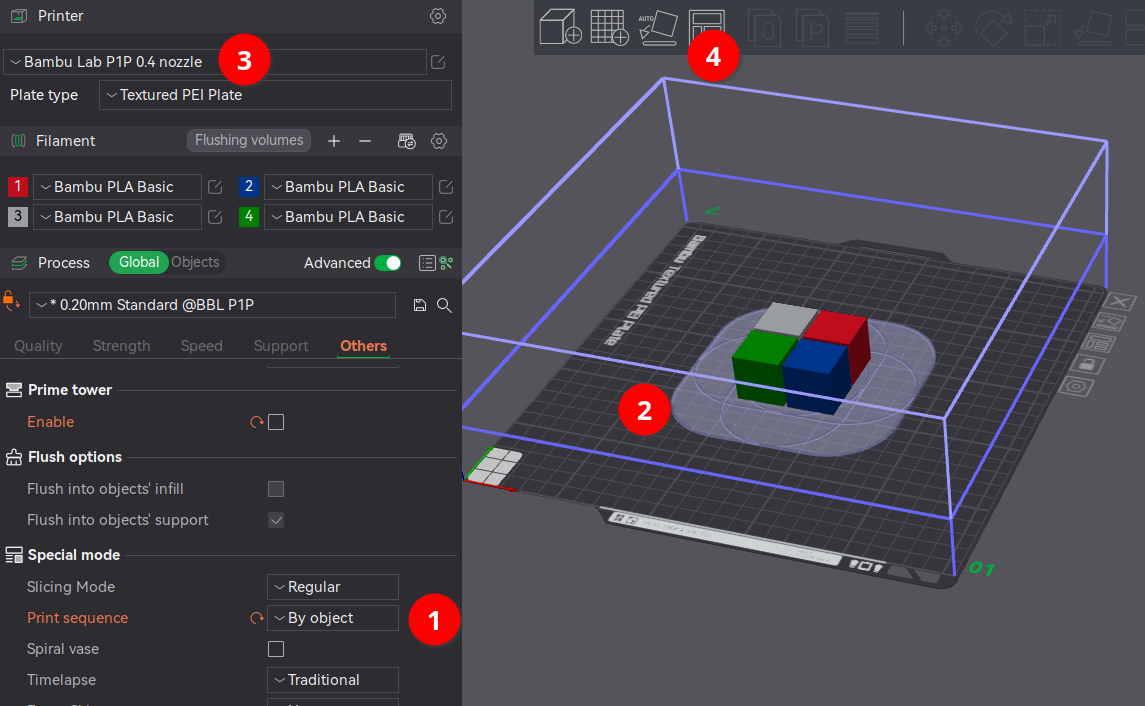Open printer settings gear icon
This screenshot has width=1145, height=706.
click(x=437, y=16)
